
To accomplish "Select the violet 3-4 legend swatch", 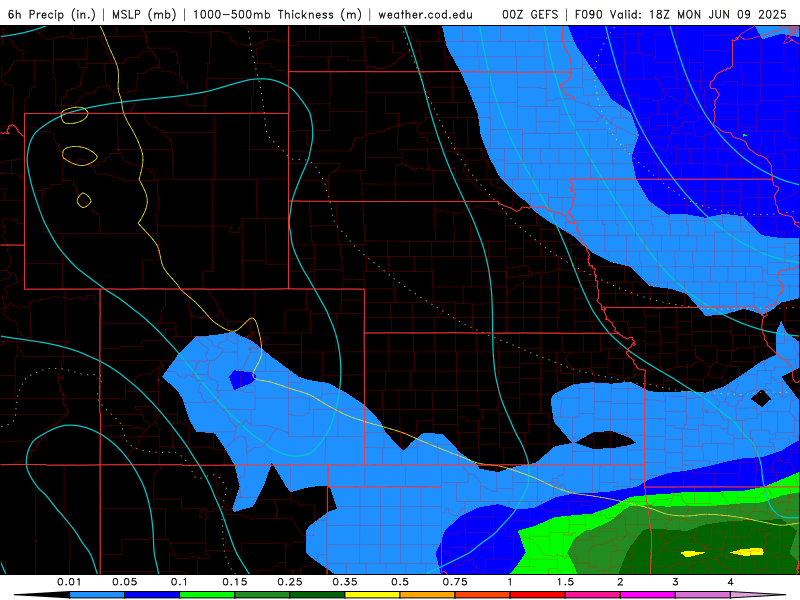I will pos(703,595).
